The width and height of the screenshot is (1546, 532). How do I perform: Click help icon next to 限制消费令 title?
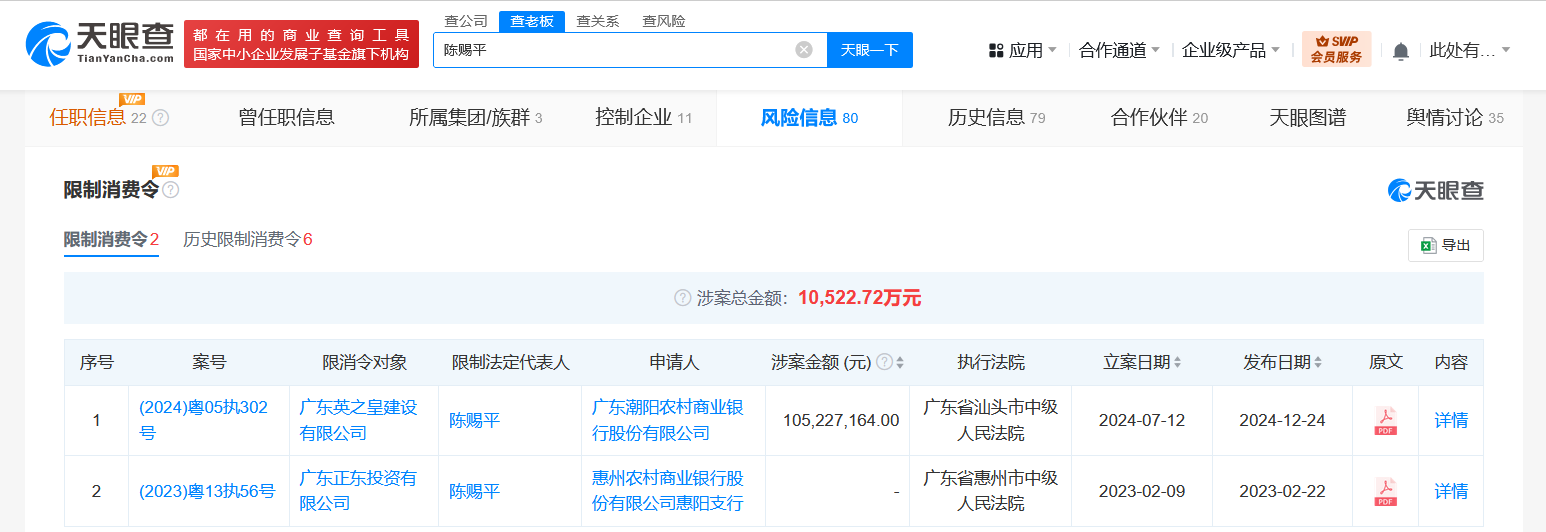[x=171, y=190]
